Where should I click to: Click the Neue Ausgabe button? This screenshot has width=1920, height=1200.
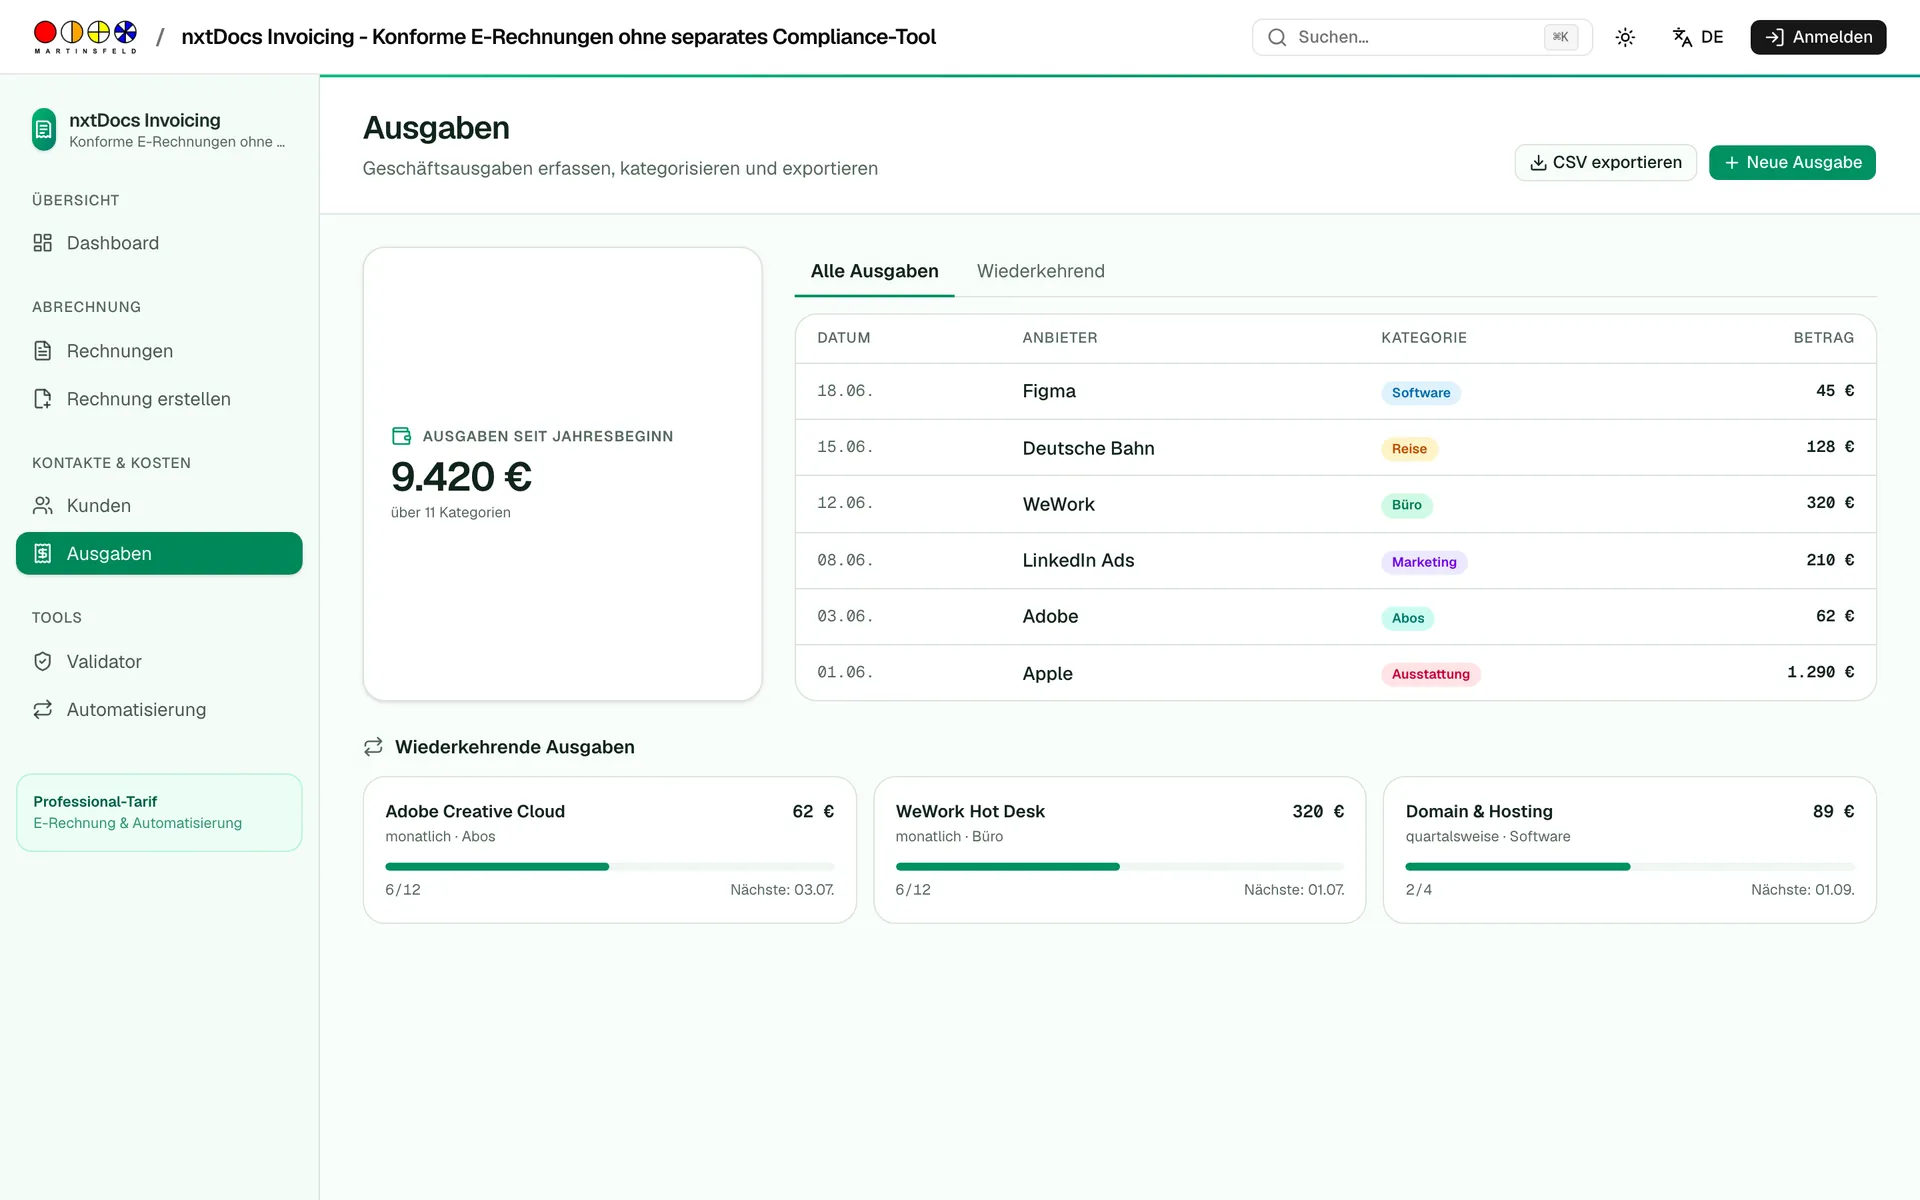click(x=1792, y=162)
